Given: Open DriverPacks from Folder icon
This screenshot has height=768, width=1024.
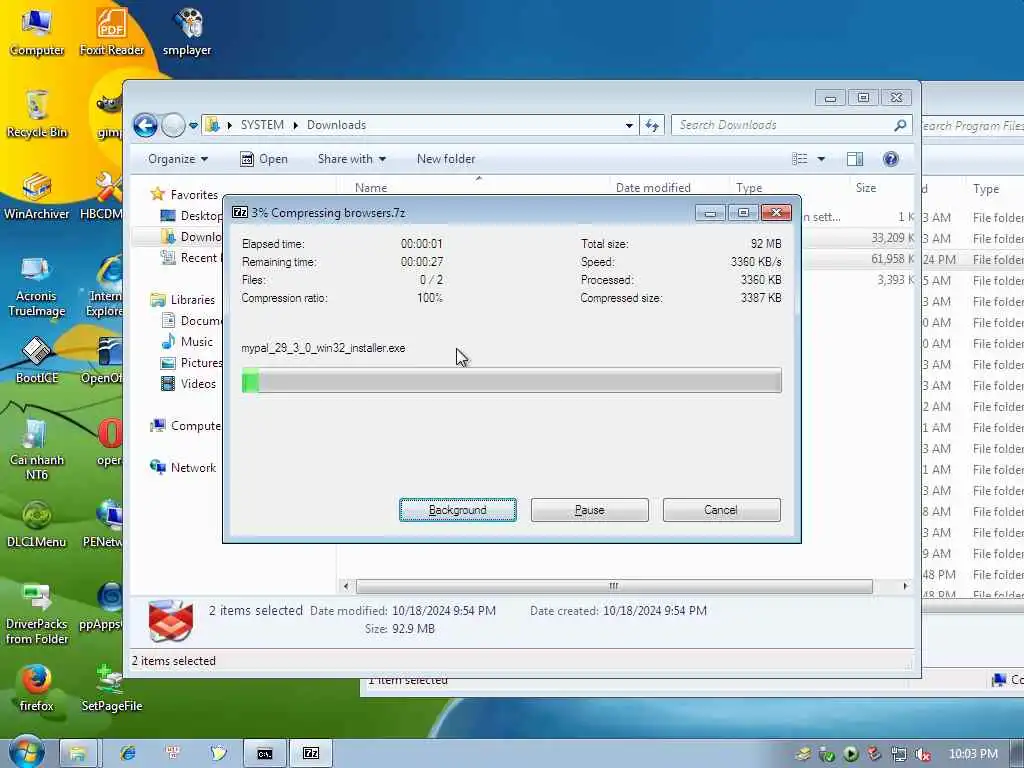Looking at the screenshot, I should point(37,614).
